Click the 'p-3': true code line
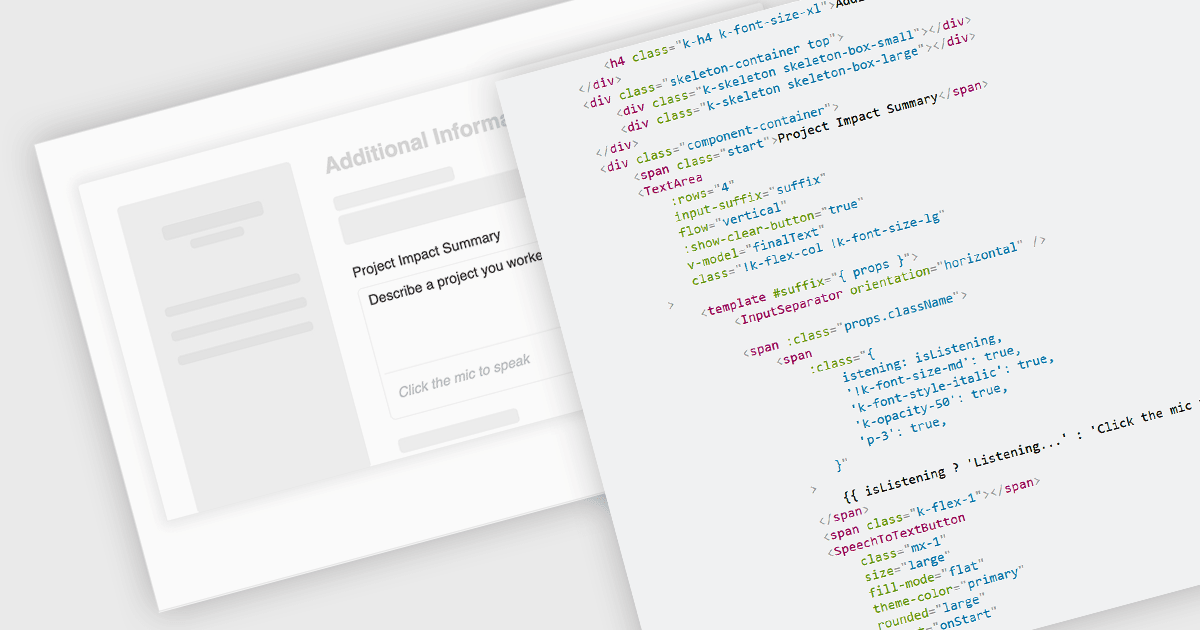The image size is (1200, 630). (902, 430)
